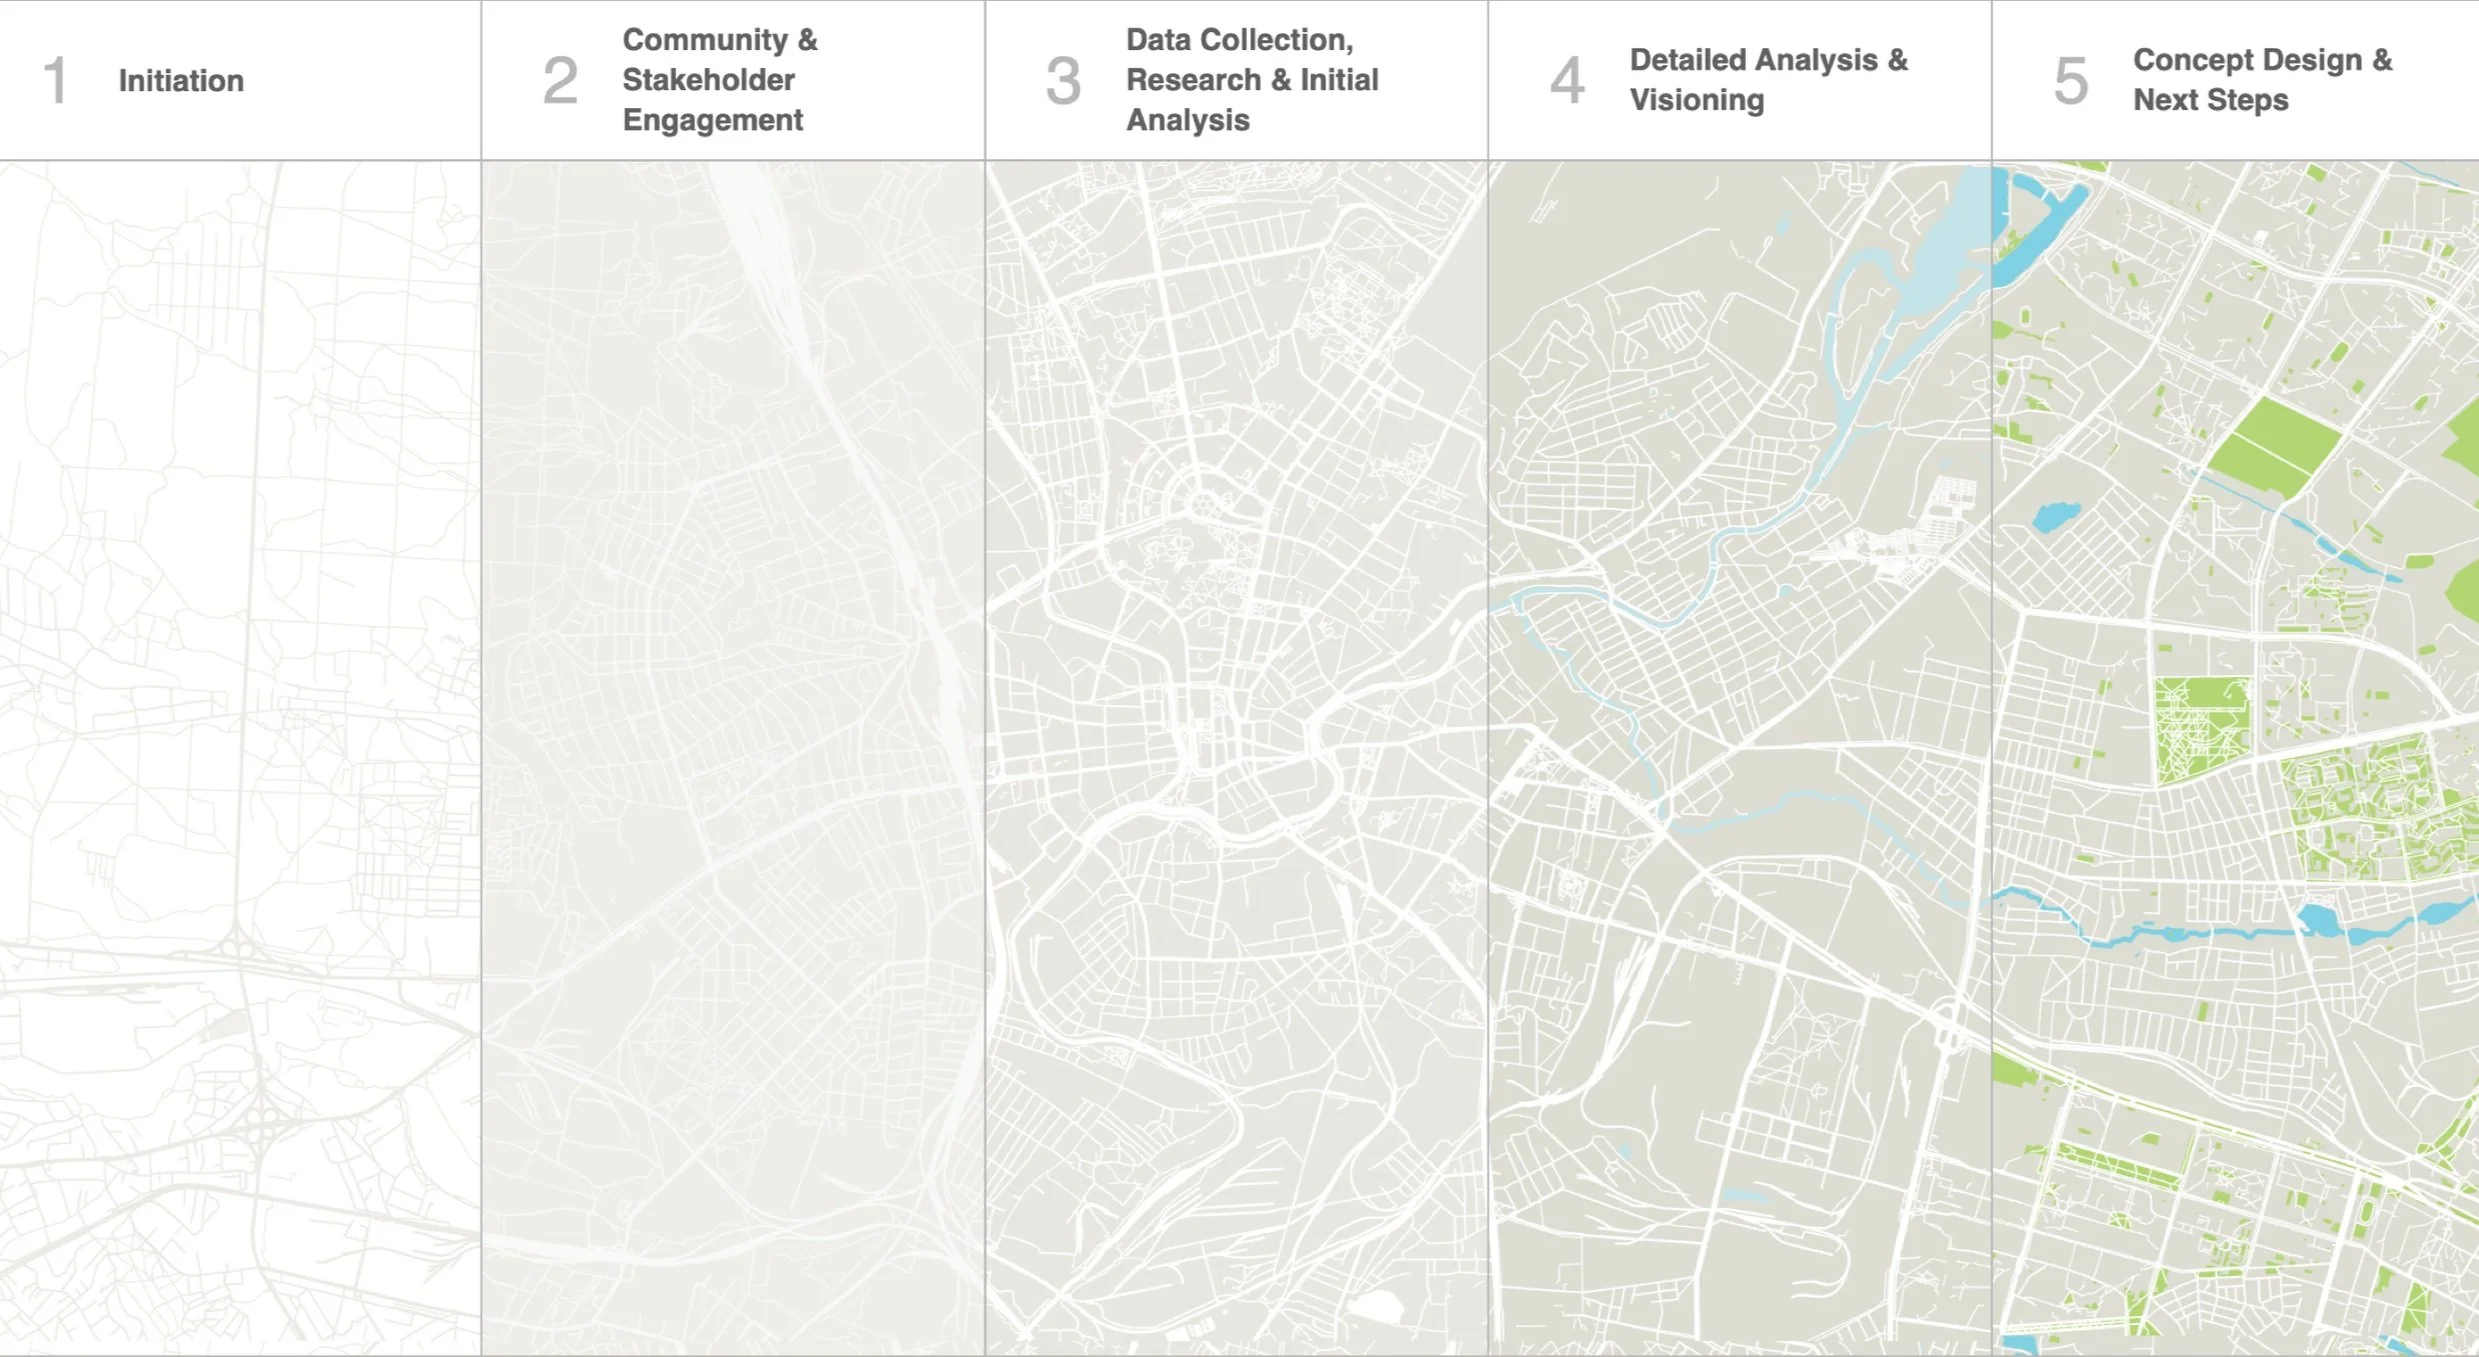2479x1357 pixels.
Task: Open Data Collection, Research & Initial Analysis
Action: point(1250,80)
